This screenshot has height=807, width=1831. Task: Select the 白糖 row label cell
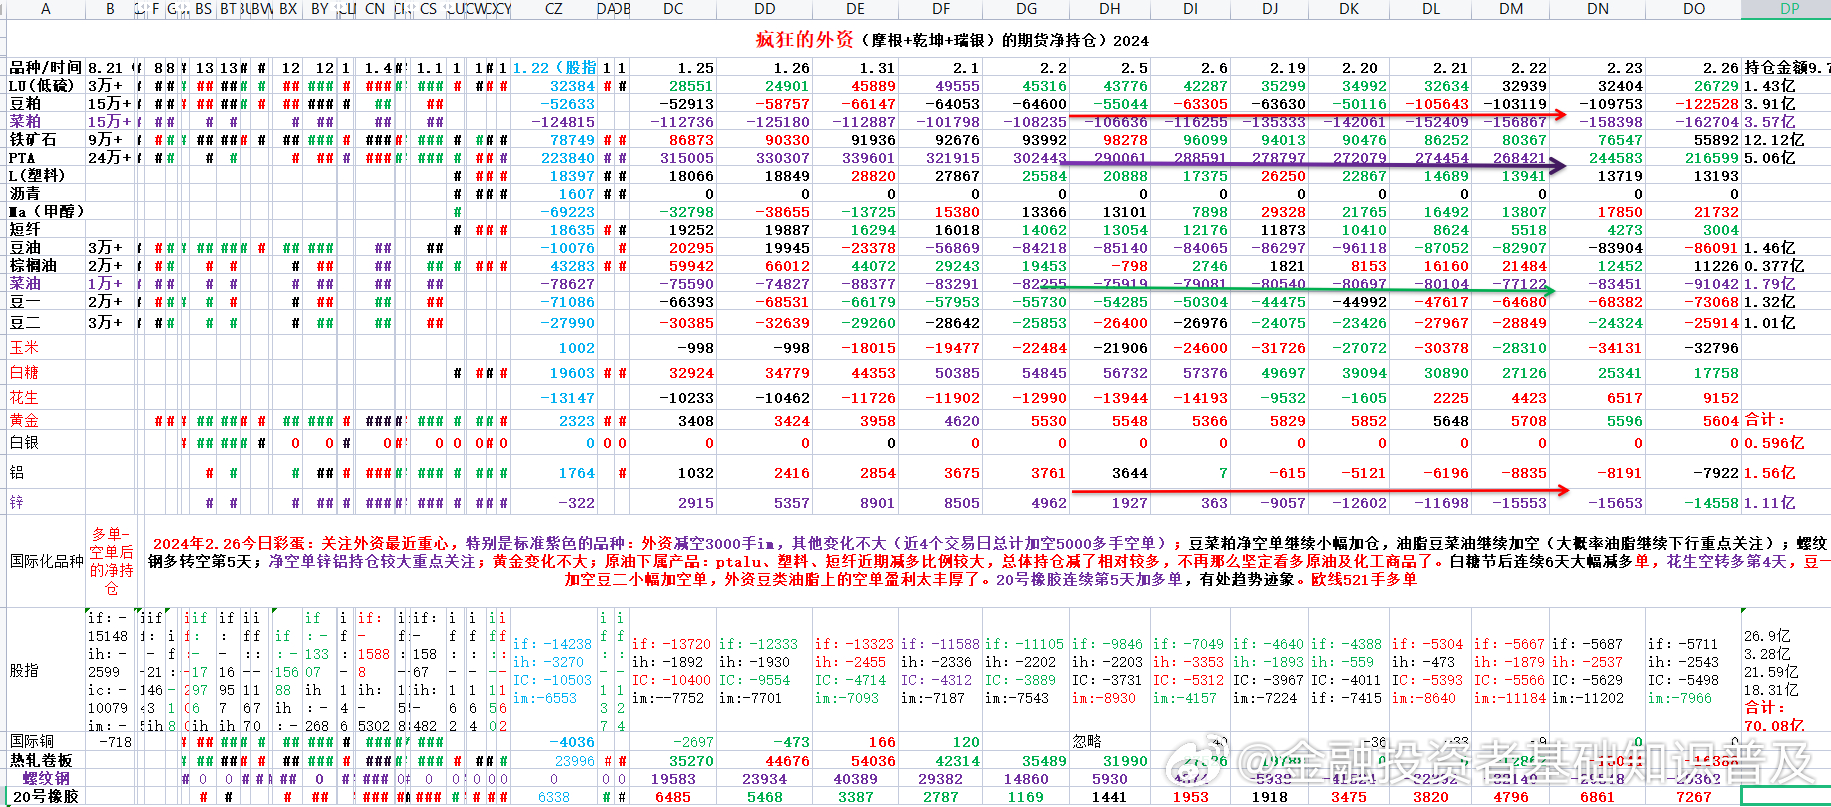coord(25,373)
